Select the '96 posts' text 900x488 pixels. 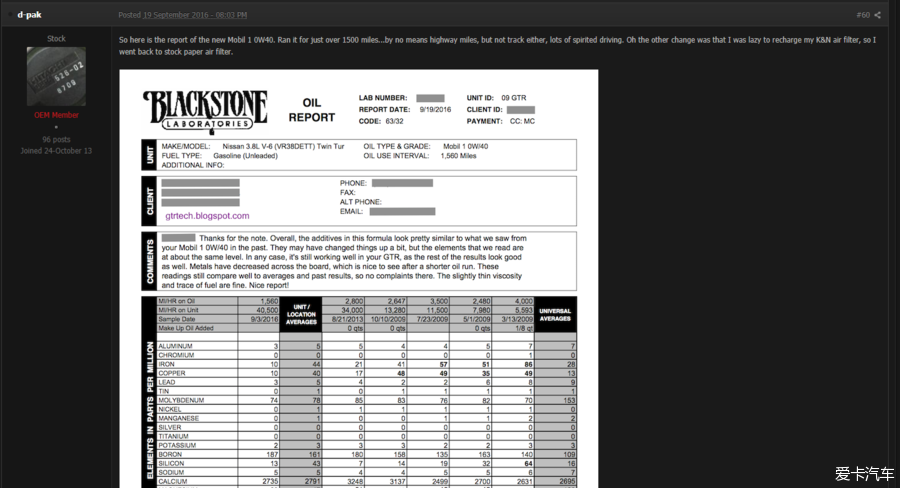tap(56, 140)
